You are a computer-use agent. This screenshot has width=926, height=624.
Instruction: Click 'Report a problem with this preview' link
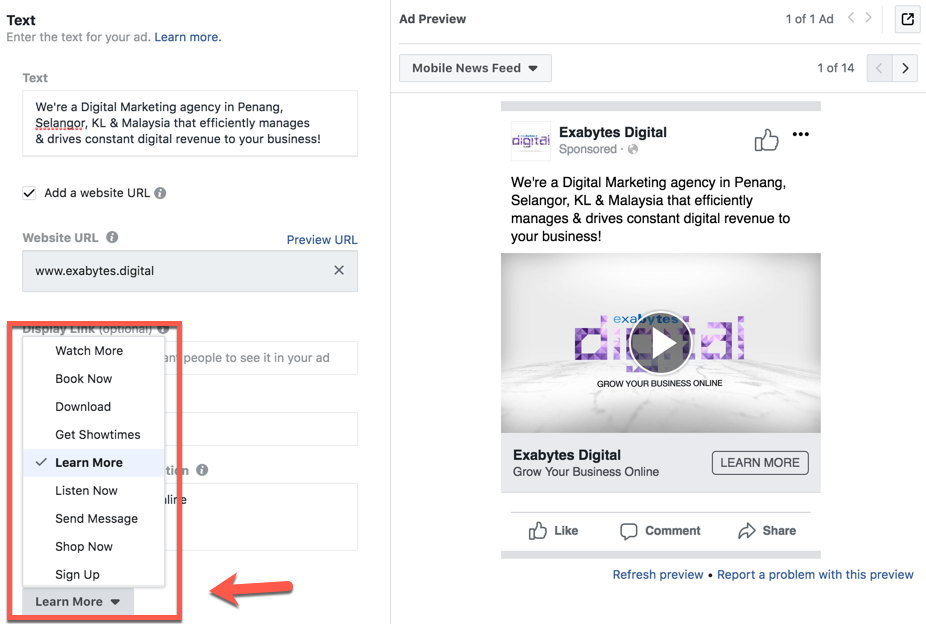click(815, 574)
